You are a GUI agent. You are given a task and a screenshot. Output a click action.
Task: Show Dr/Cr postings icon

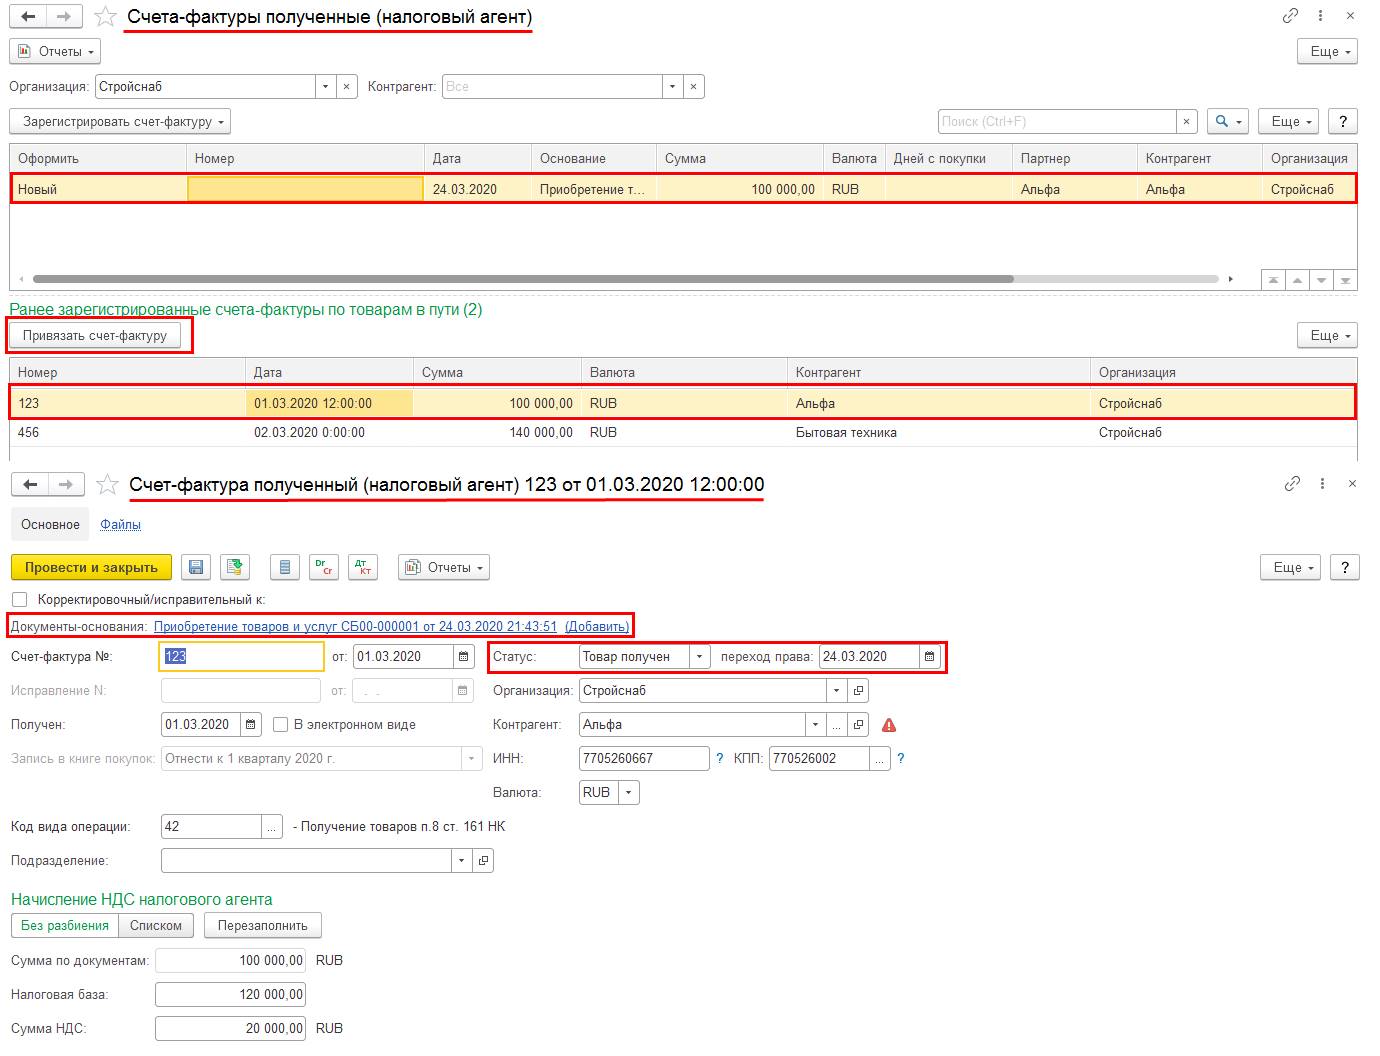click(324, 568)
